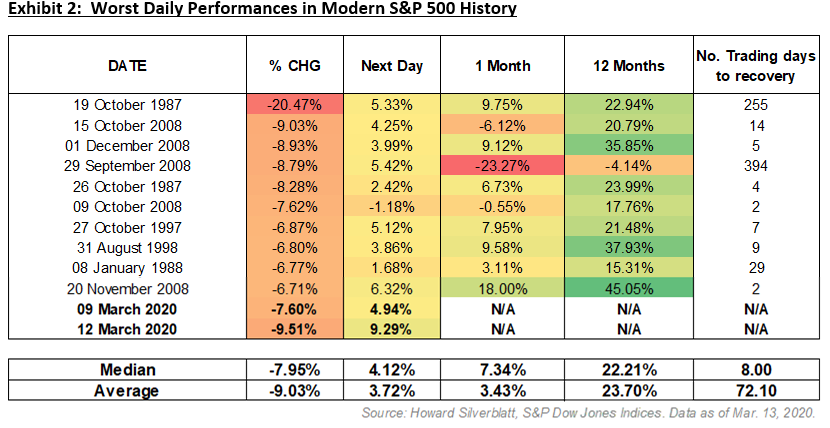Select the '12 Months' column header
The width and height of the screenshot is (830, 428).
pyautogui.click(x=627, y=66)
